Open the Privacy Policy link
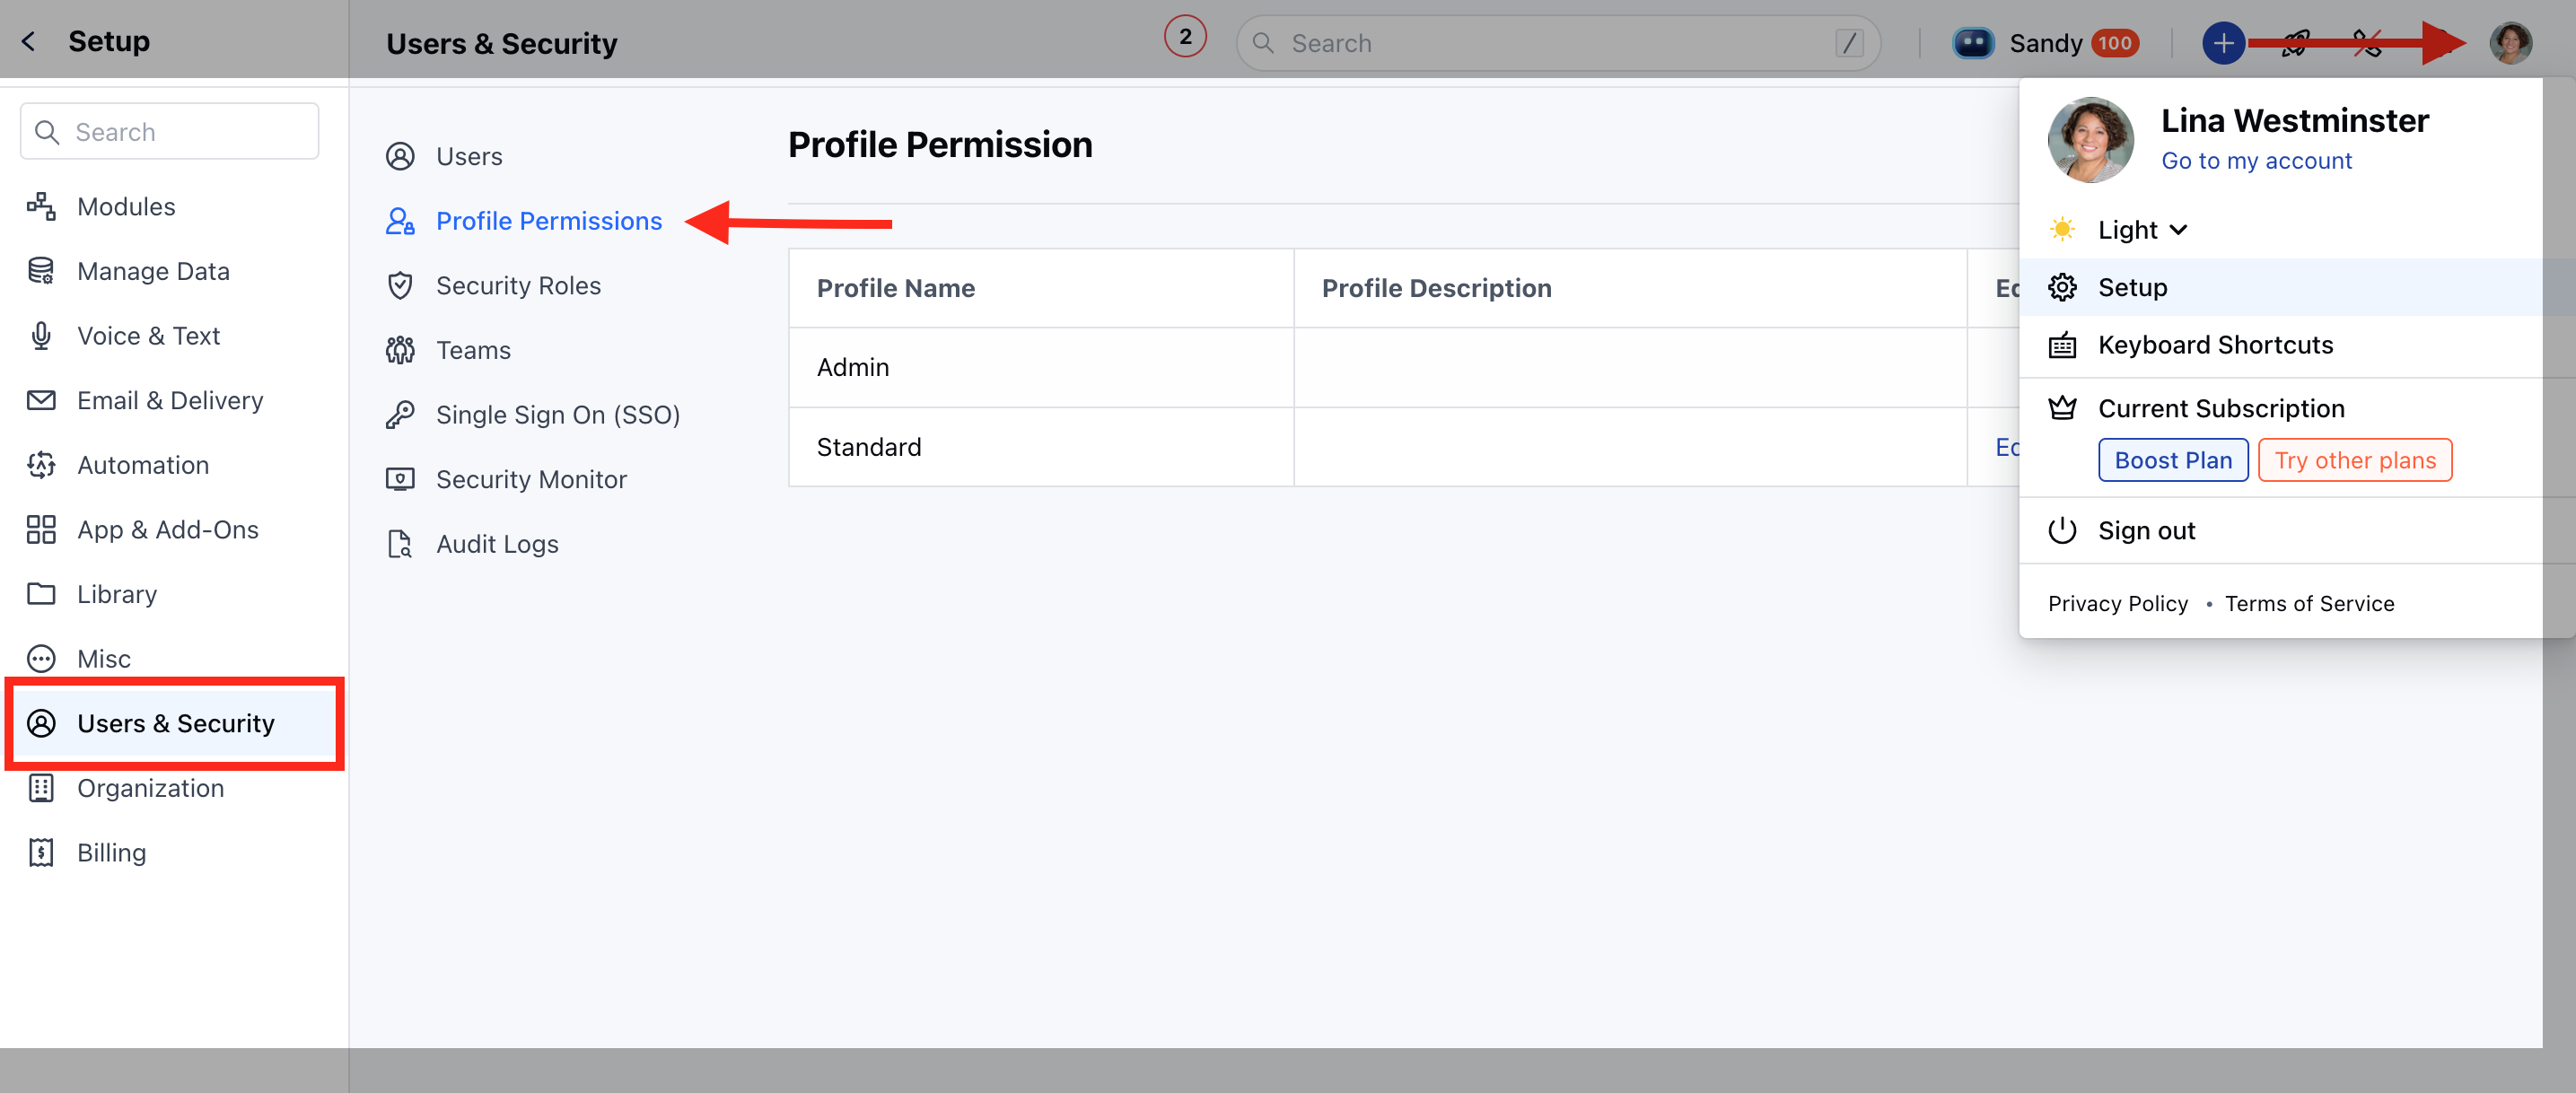The width and height of the screenshot is (2576, 1093). [2117, 604]
